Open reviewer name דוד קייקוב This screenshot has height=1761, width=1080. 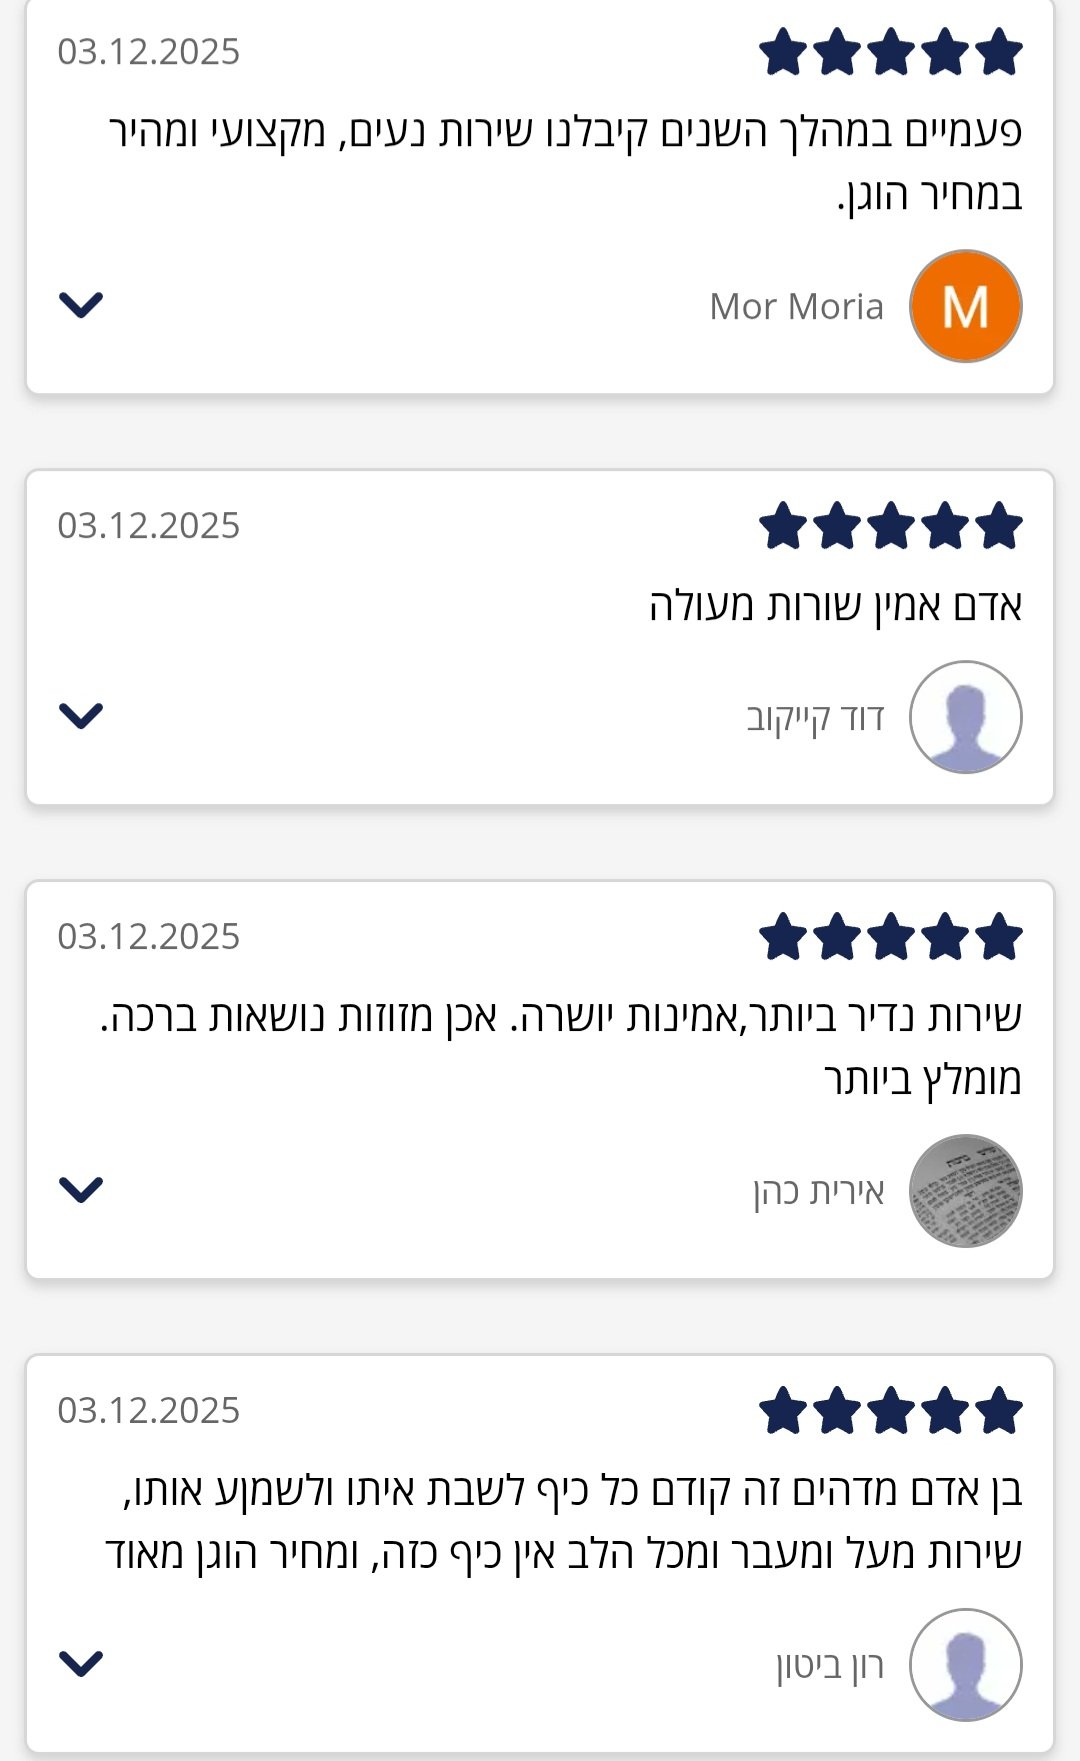[815, 718]
